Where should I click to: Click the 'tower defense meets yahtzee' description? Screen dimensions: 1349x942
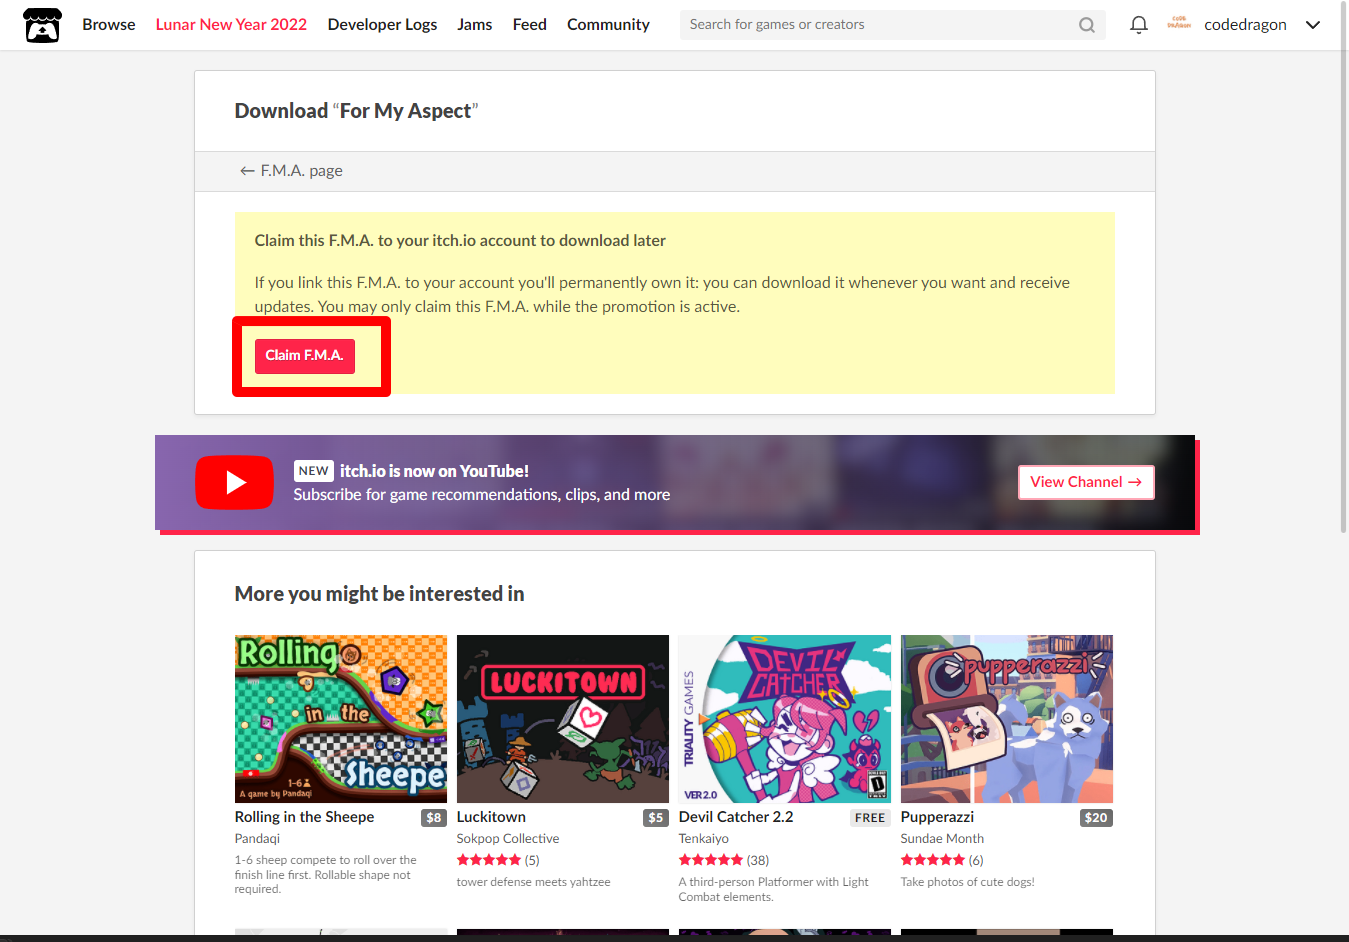(x=533, y=882)
